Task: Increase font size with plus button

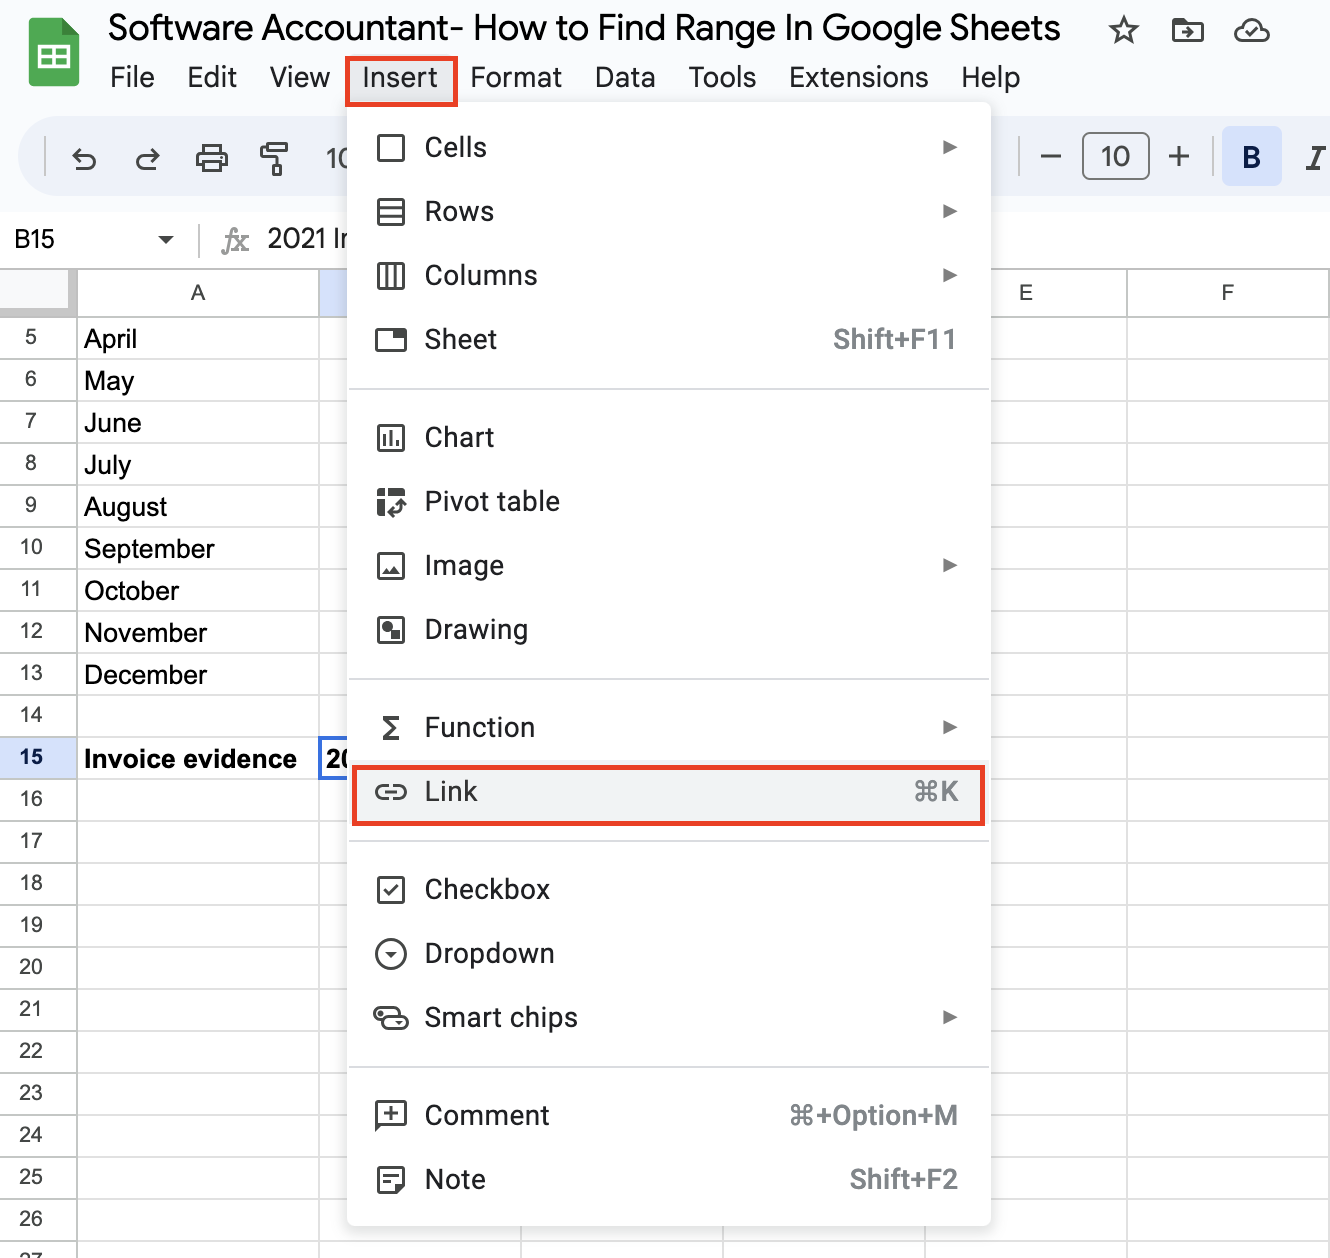Action: (x=1179, y=157)
